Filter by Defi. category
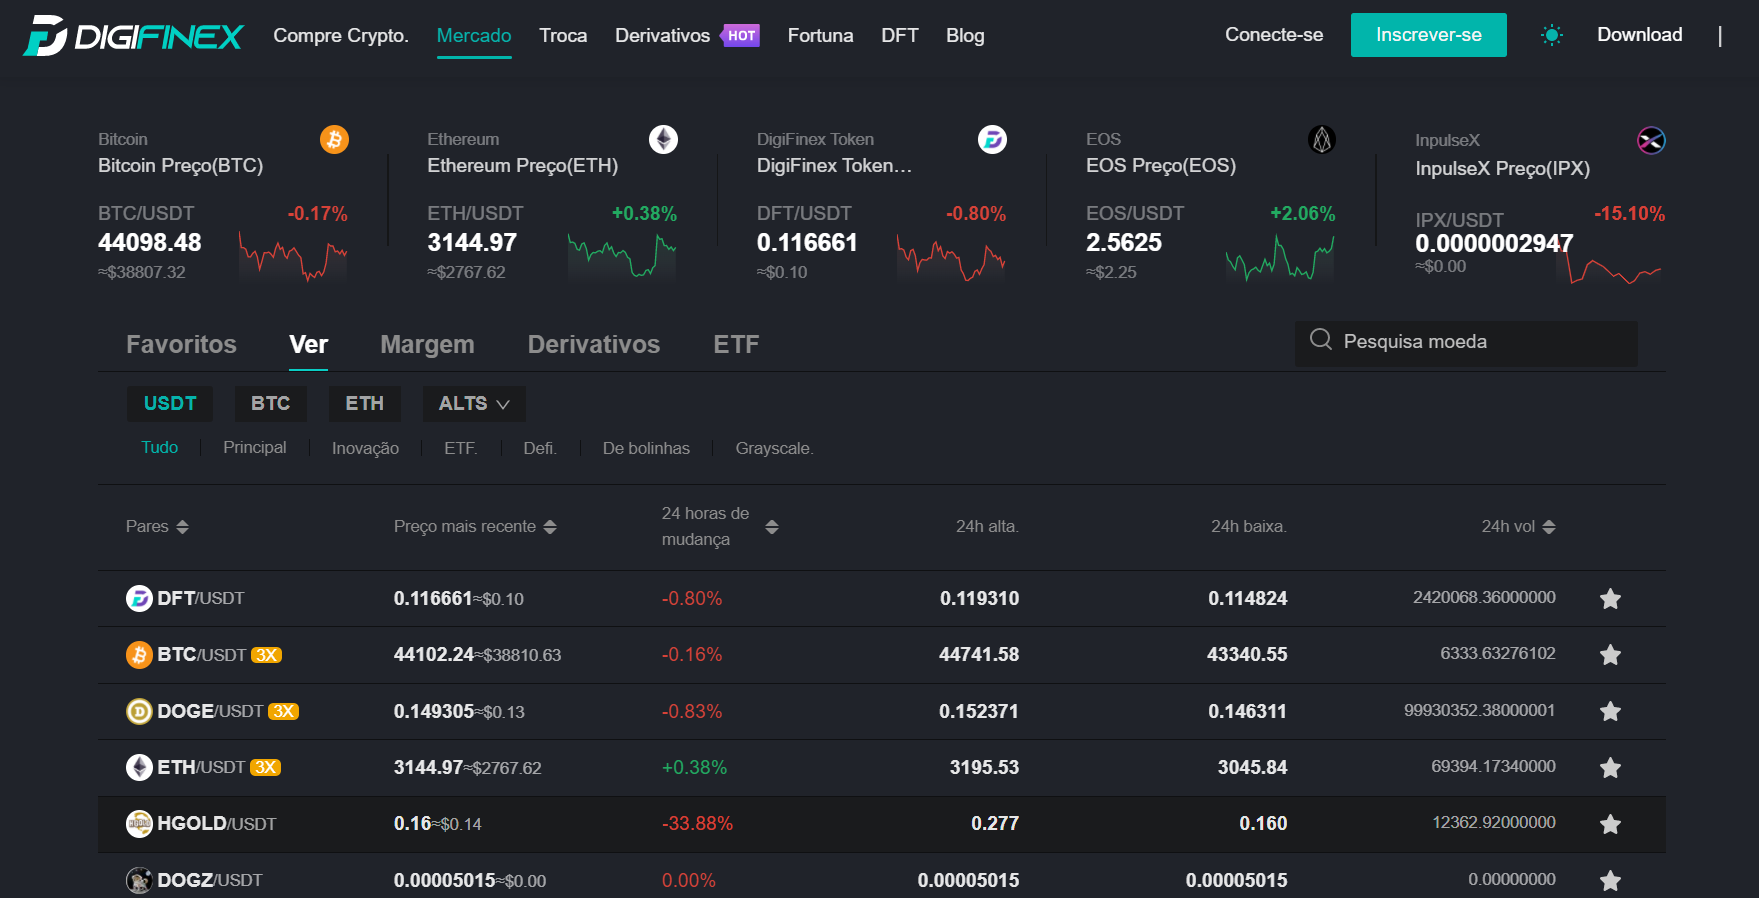The height and width of the screenshot is (898, 1759). pyautogui.click(x=539, y=448)
